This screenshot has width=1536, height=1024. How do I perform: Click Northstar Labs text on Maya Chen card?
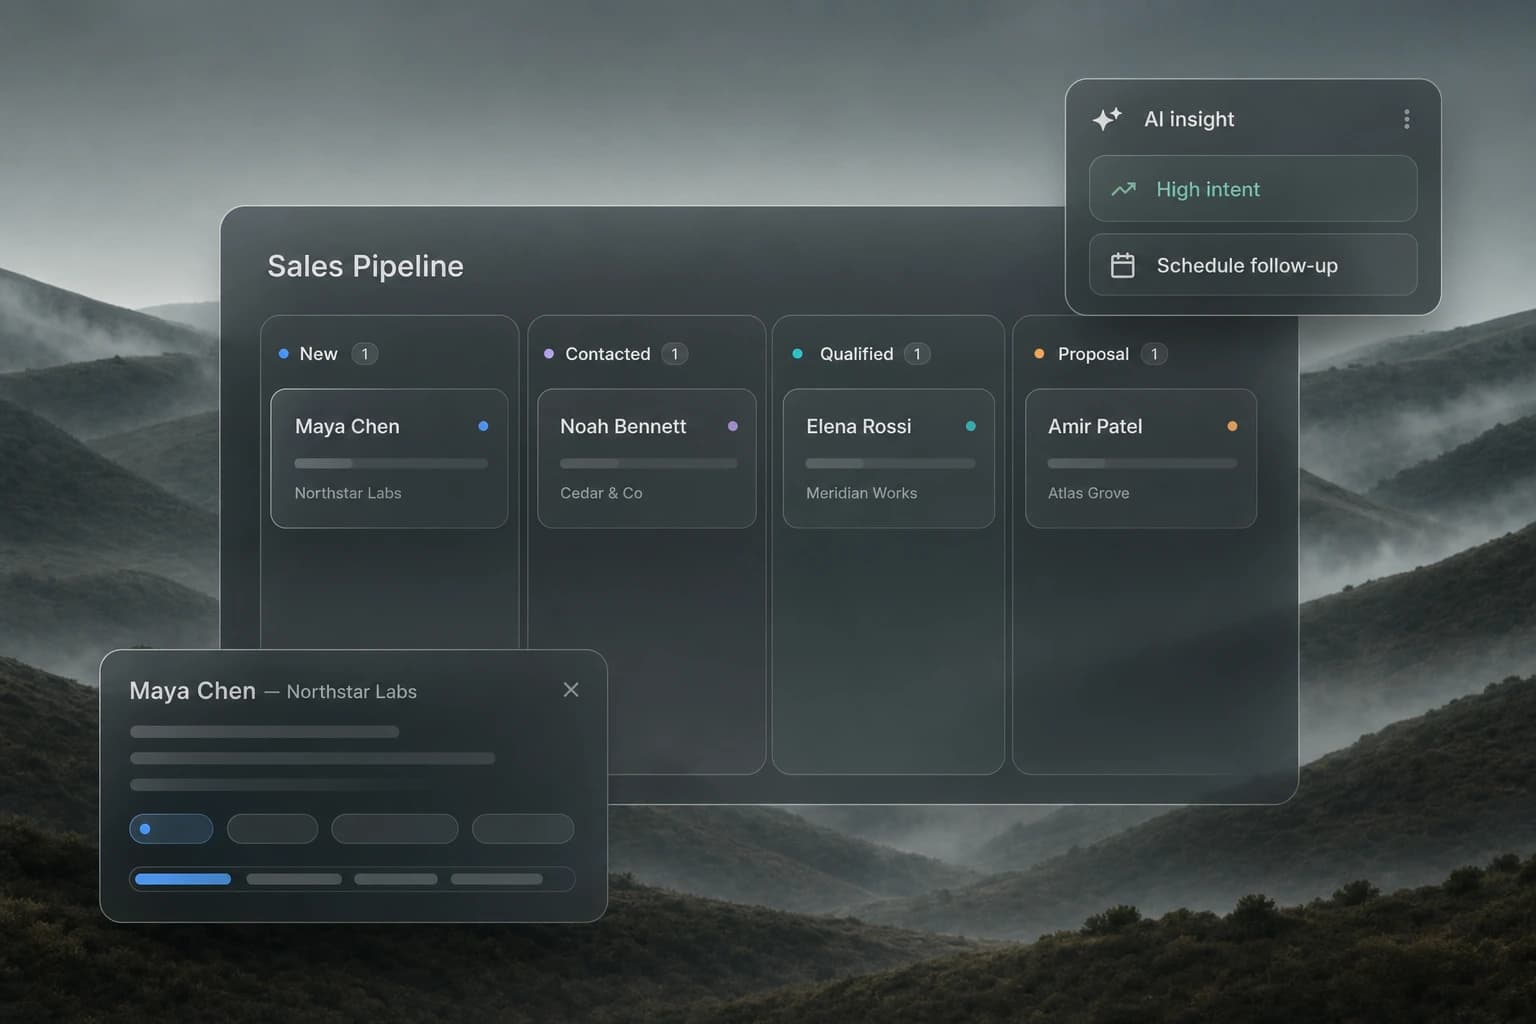pos(348,493)
